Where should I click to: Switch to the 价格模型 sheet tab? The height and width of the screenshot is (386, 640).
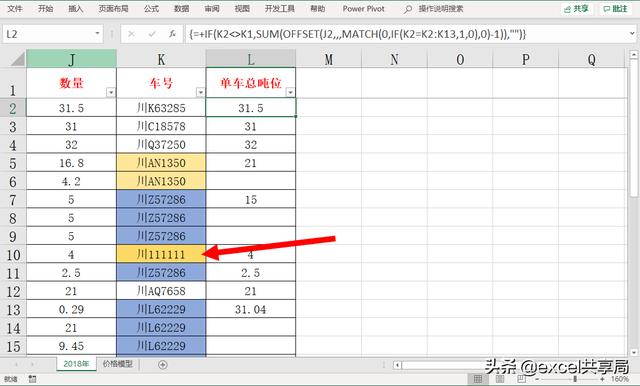pyautogui.click(x=118, y=364)
